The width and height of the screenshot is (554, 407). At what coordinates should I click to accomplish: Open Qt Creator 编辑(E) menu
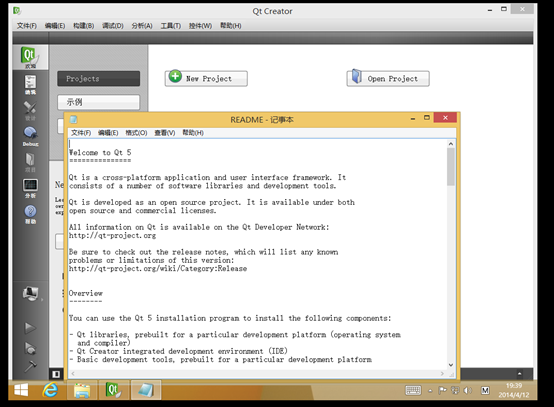pyautogui.click(x=55, y=25)
